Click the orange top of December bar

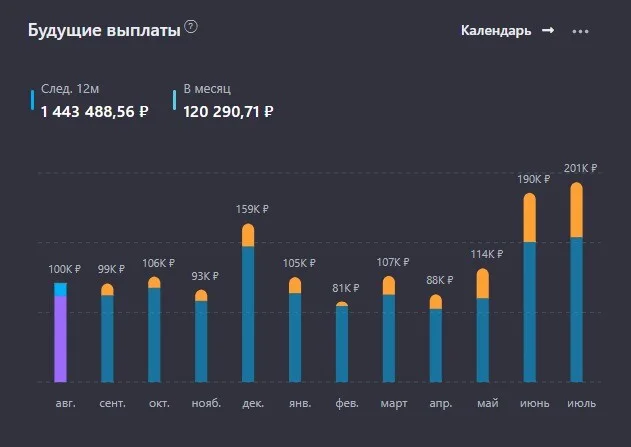pyautogui.click(x=248, y=235)
